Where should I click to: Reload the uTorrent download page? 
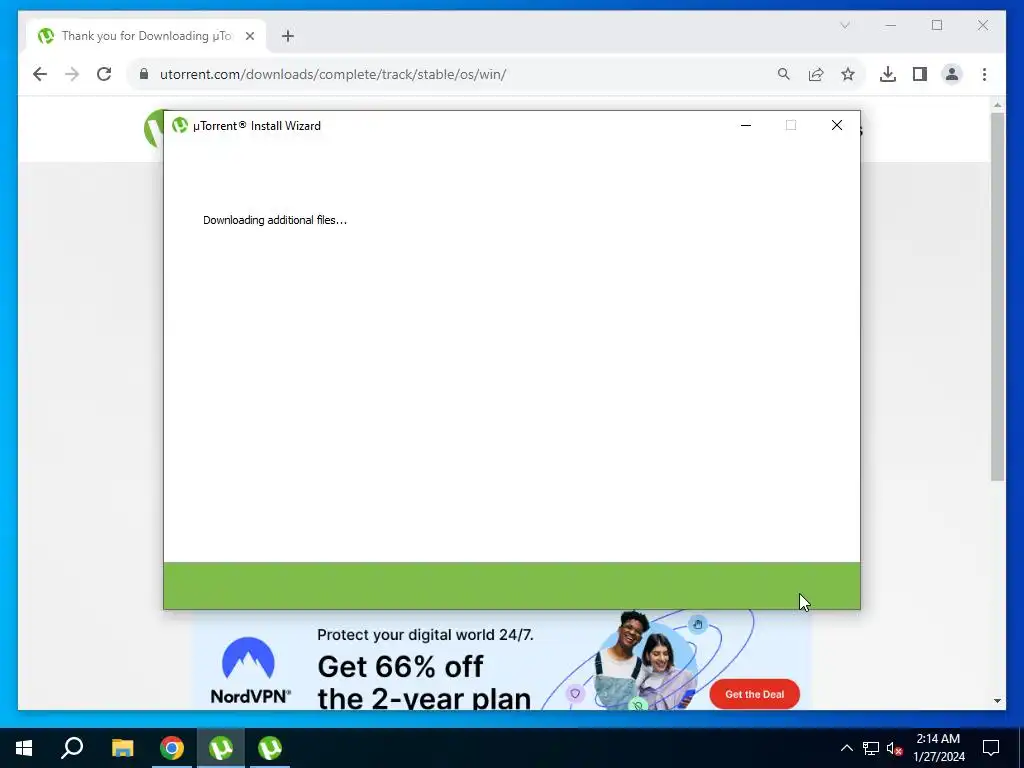[104, 74]
